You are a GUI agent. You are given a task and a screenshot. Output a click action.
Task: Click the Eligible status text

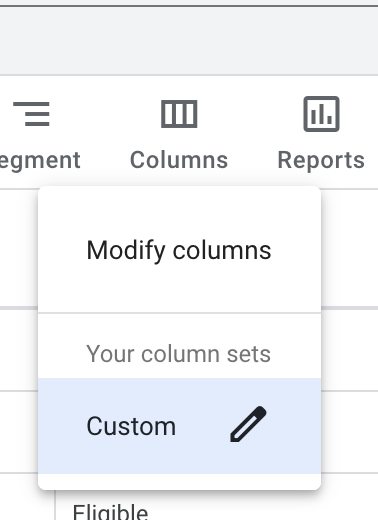(x=110, y=512)
